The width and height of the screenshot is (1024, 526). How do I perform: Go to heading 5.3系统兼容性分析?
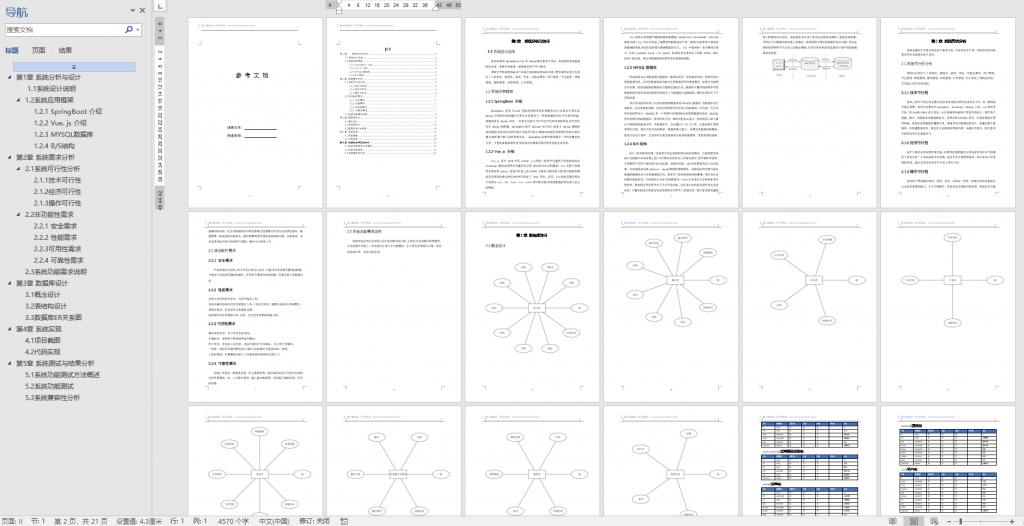pos(53,397)
